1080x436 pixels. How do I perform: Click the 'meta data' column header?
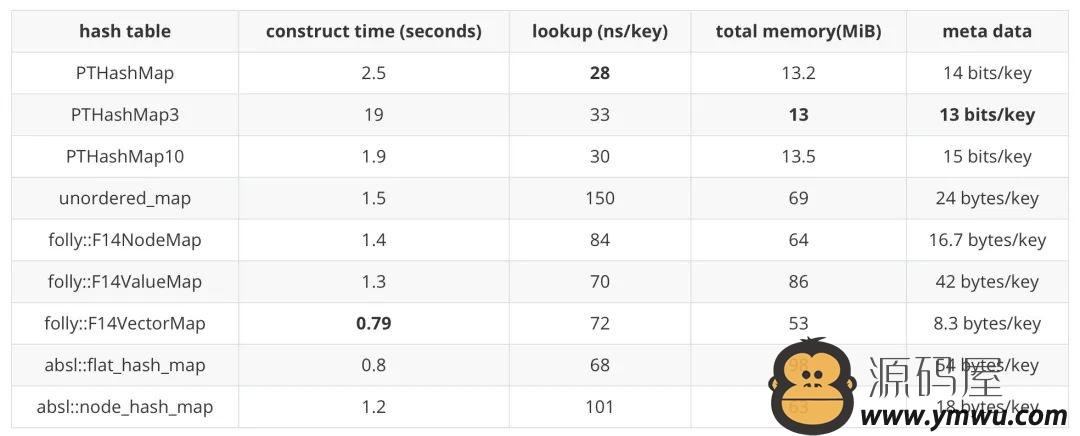(987, 31)
